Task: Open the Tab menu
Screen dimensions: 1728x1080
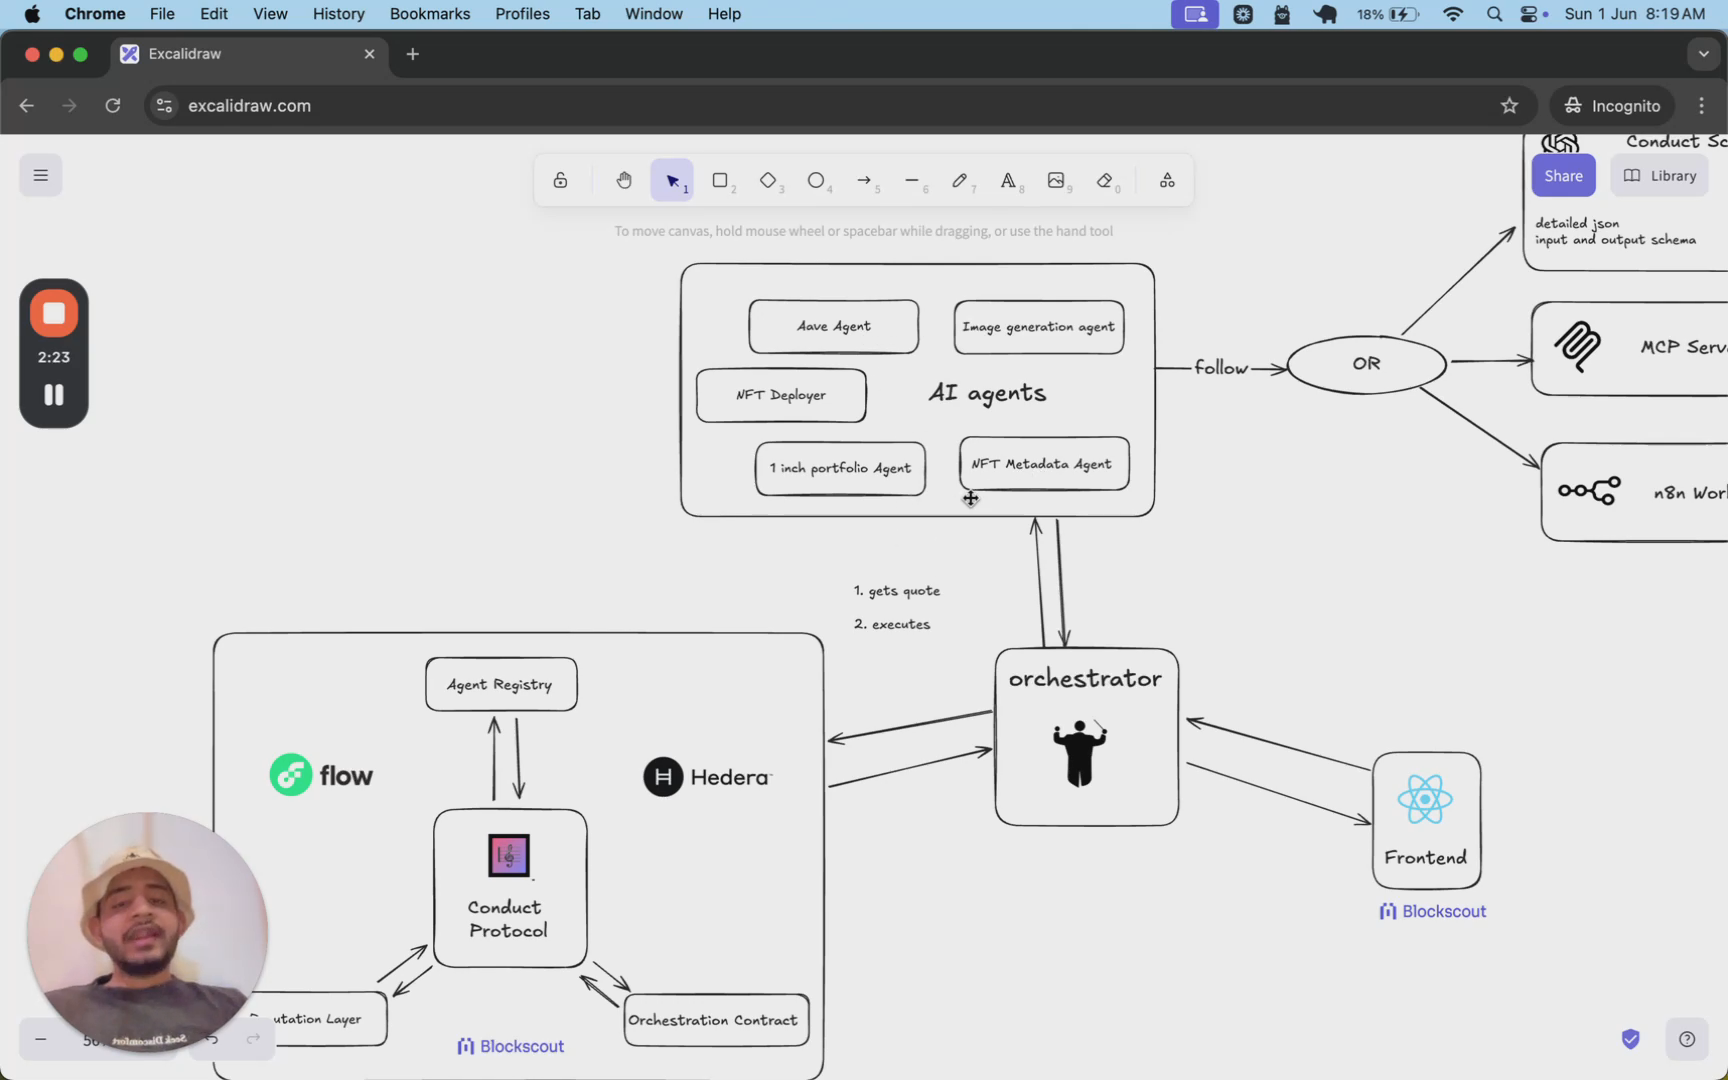Action: (587, 14)
